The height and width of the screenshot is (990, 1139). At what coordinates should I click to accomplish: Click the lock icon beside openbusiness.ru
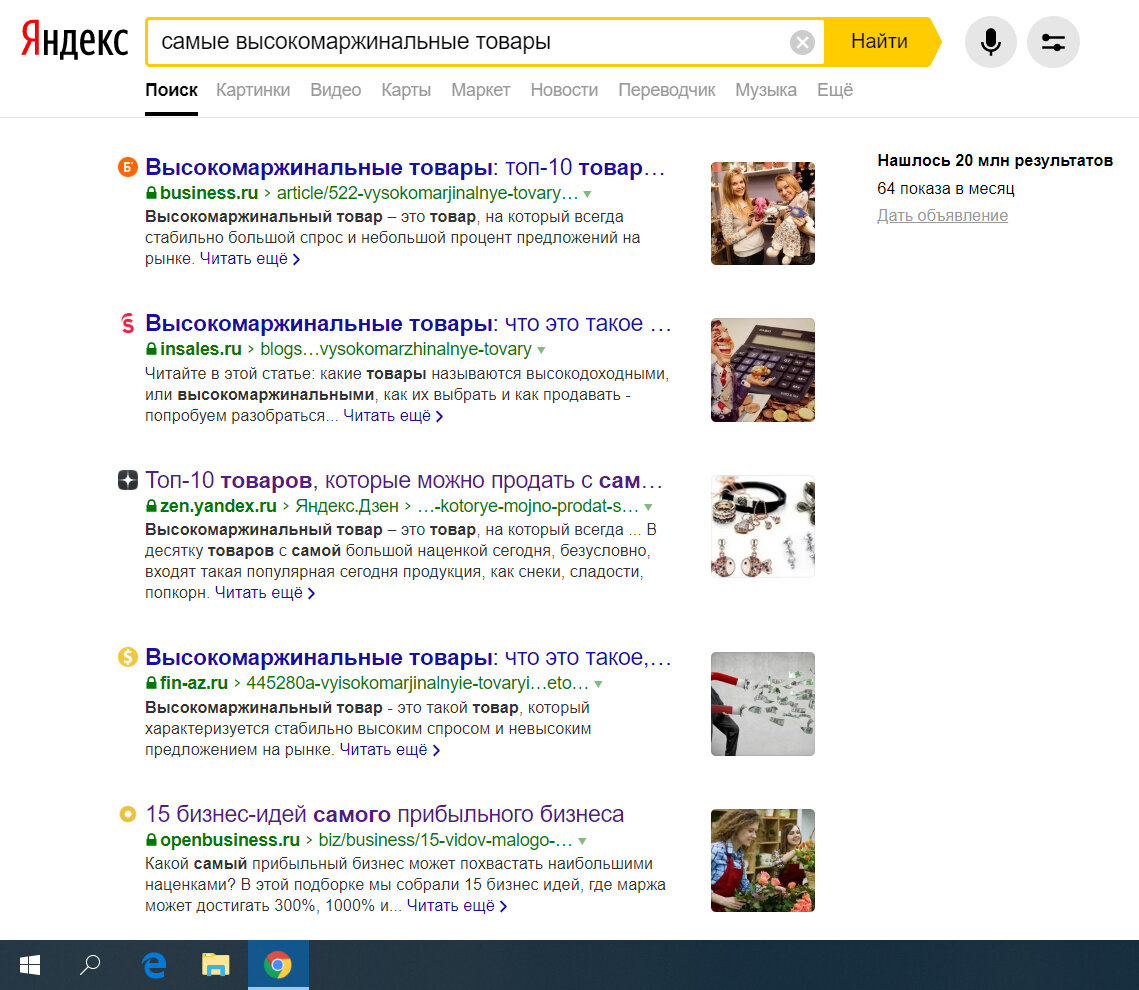click(x=151, y=840)
